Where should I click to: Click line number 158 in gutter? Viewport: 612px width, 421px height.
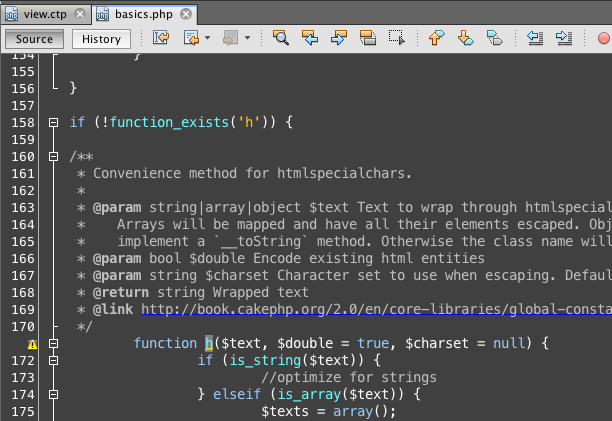pos(23,123)
